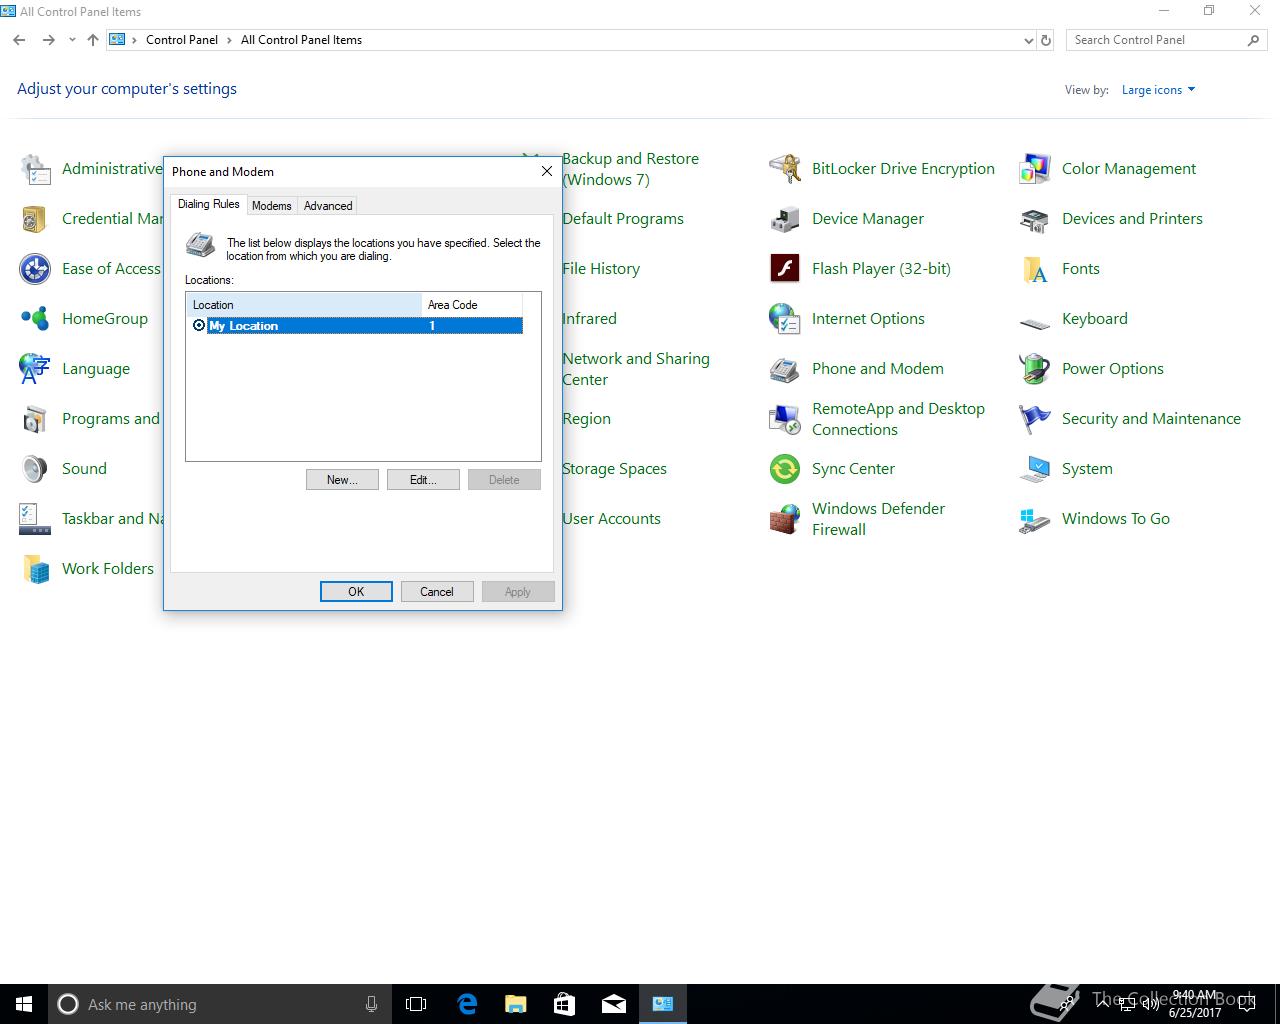1280x1024 pixels.
Task: Open Network and Sharing Center link
Action: [636, 369]
